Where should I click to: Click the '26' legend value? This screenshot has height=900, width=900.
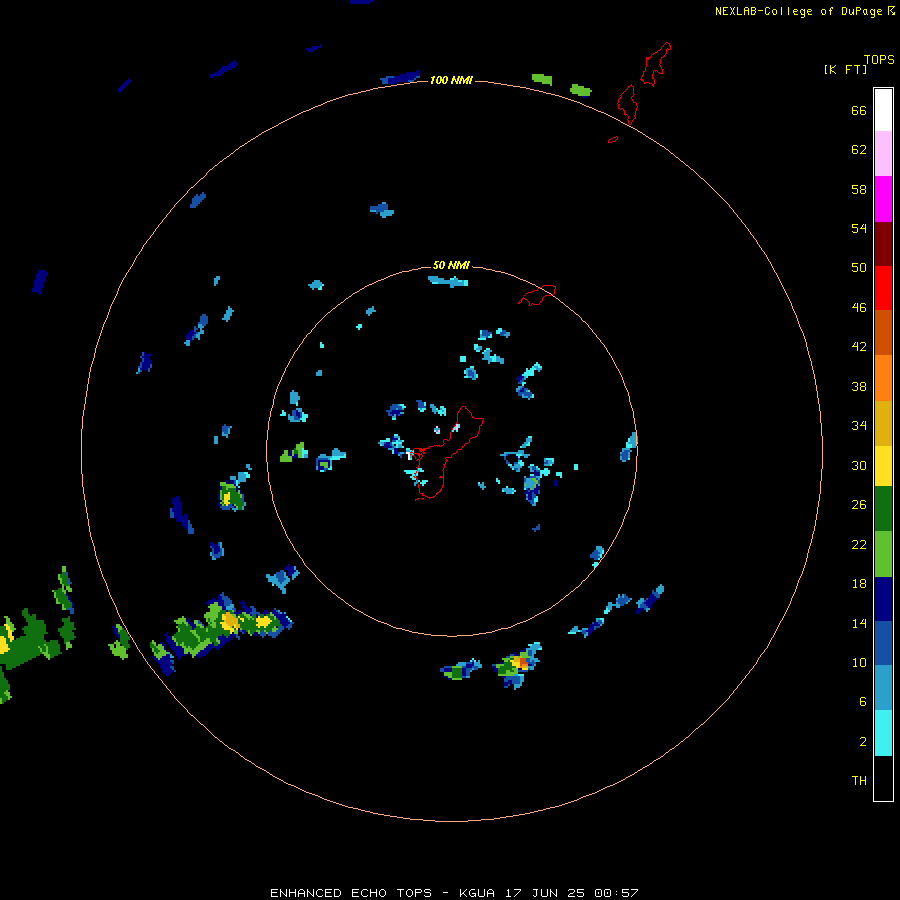point(859,505)
